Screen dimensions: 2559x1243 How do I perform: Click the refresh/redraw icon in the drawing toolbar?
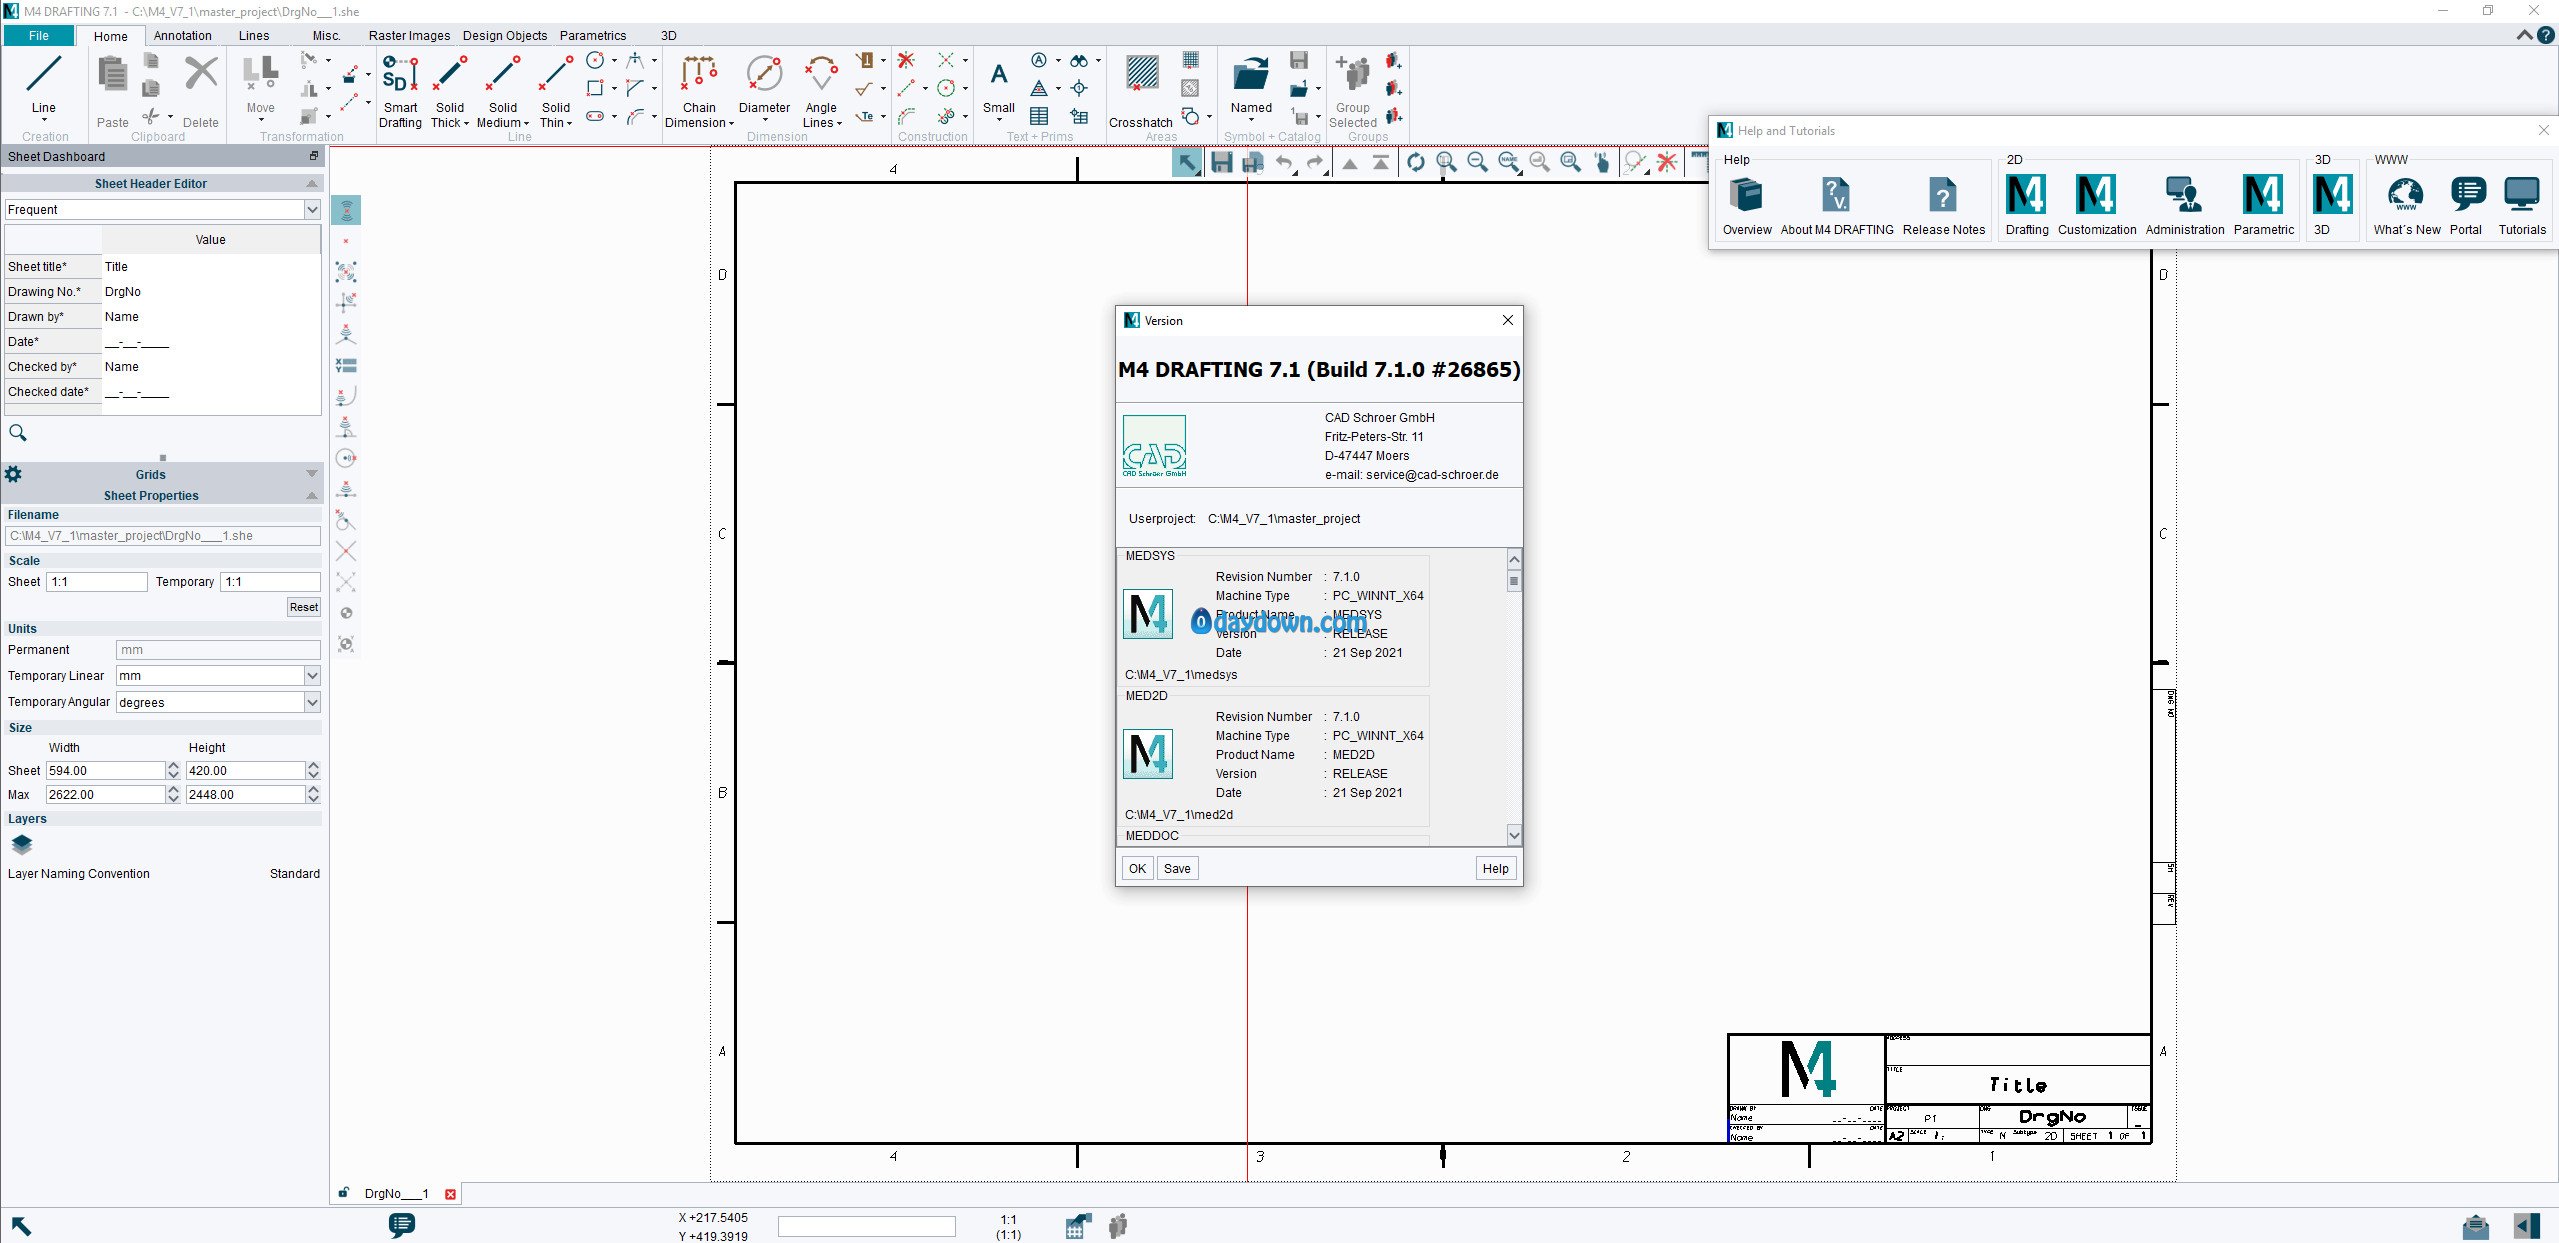point(1415,162)
